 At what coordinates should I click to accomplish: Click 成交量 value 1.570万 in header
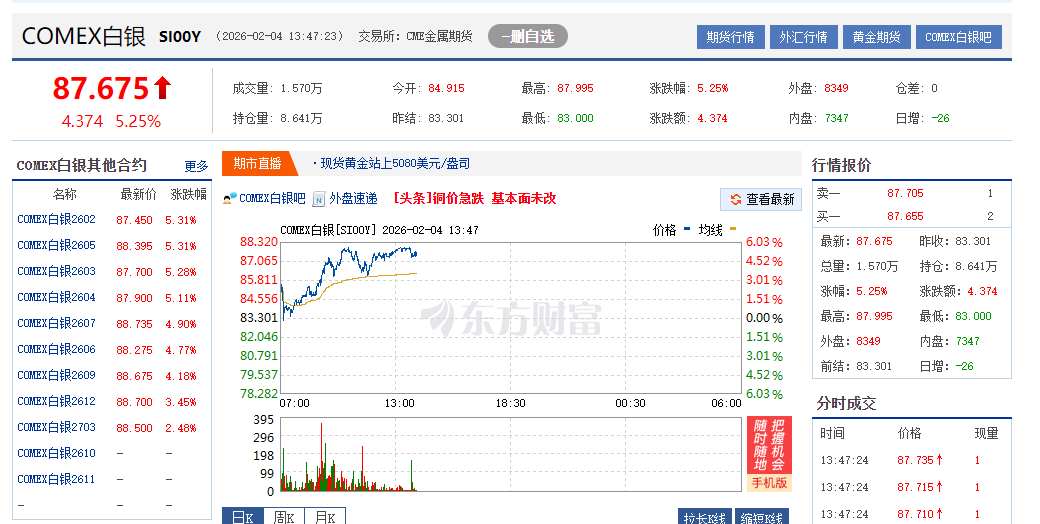[x=301, y=88]
